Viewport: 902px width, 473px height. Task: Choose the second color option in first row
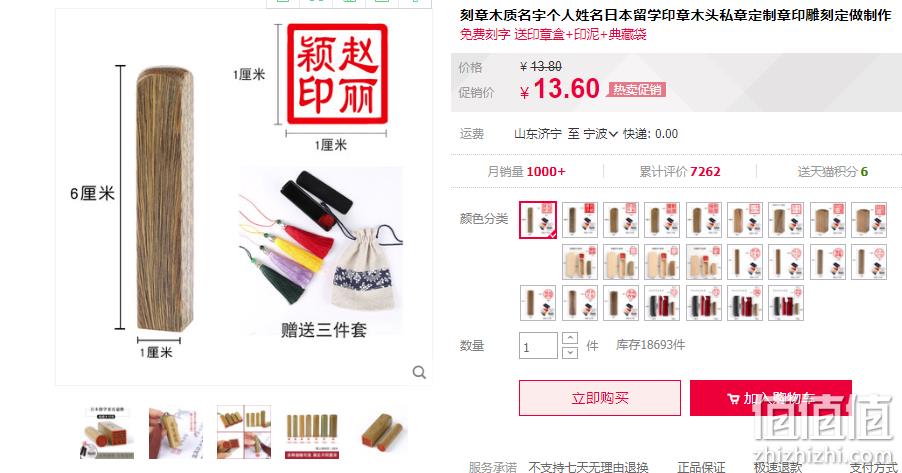pos(580,219)
